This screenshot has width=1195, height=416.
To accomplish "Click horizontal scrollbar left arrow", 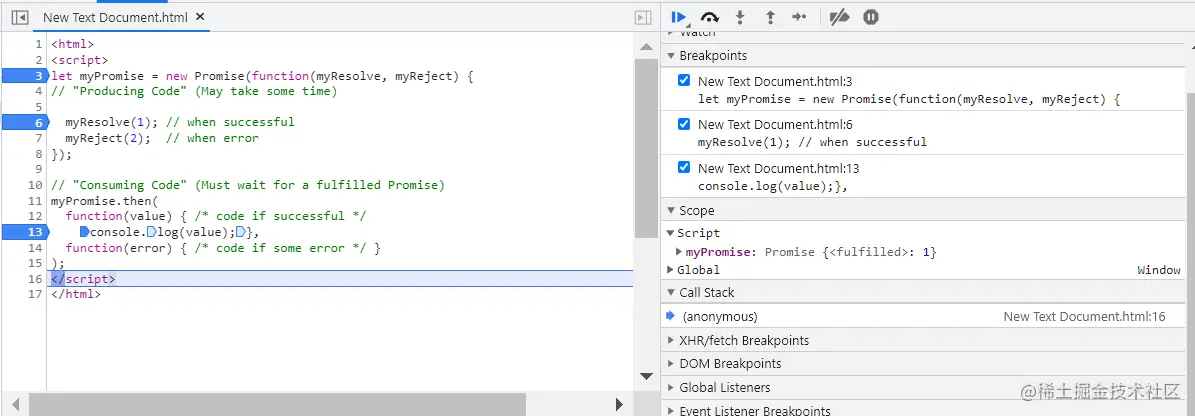I will pos(14,404).
